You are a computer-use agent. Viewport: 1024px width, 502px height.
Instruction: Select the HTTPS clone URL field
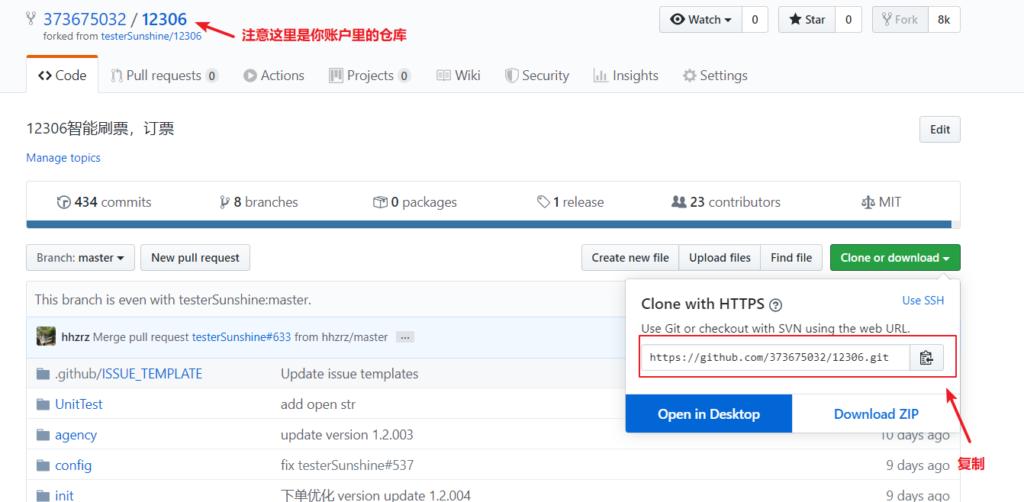775,358
